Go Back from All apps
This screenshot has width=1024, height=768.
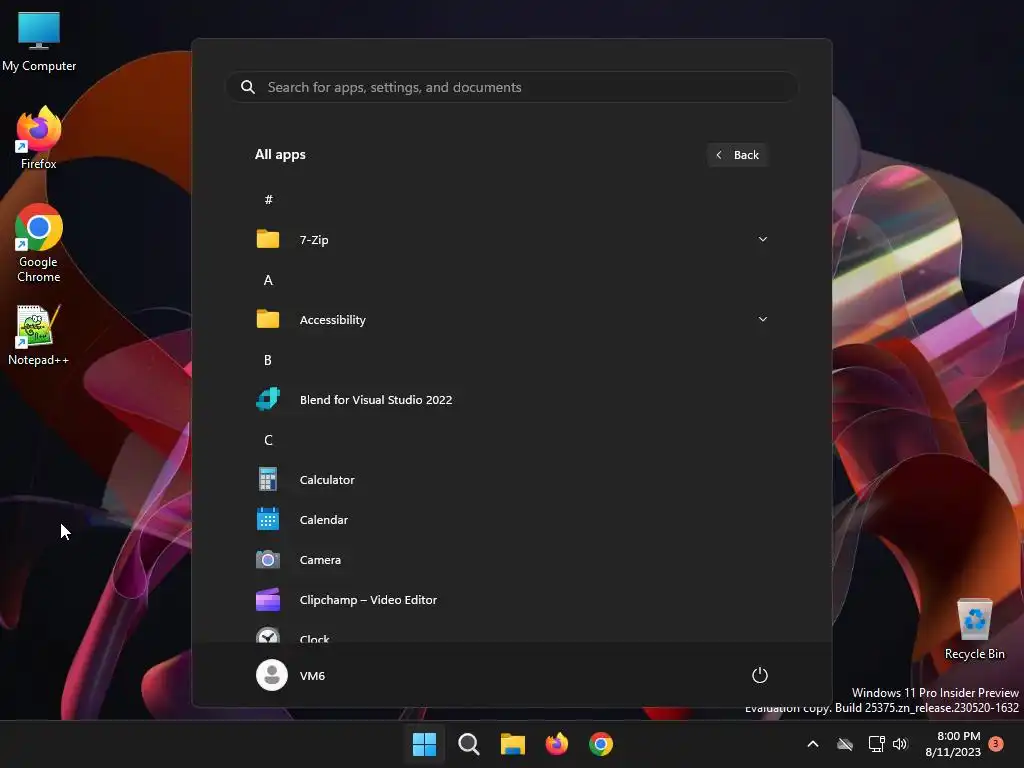click(x=737, y=155)
